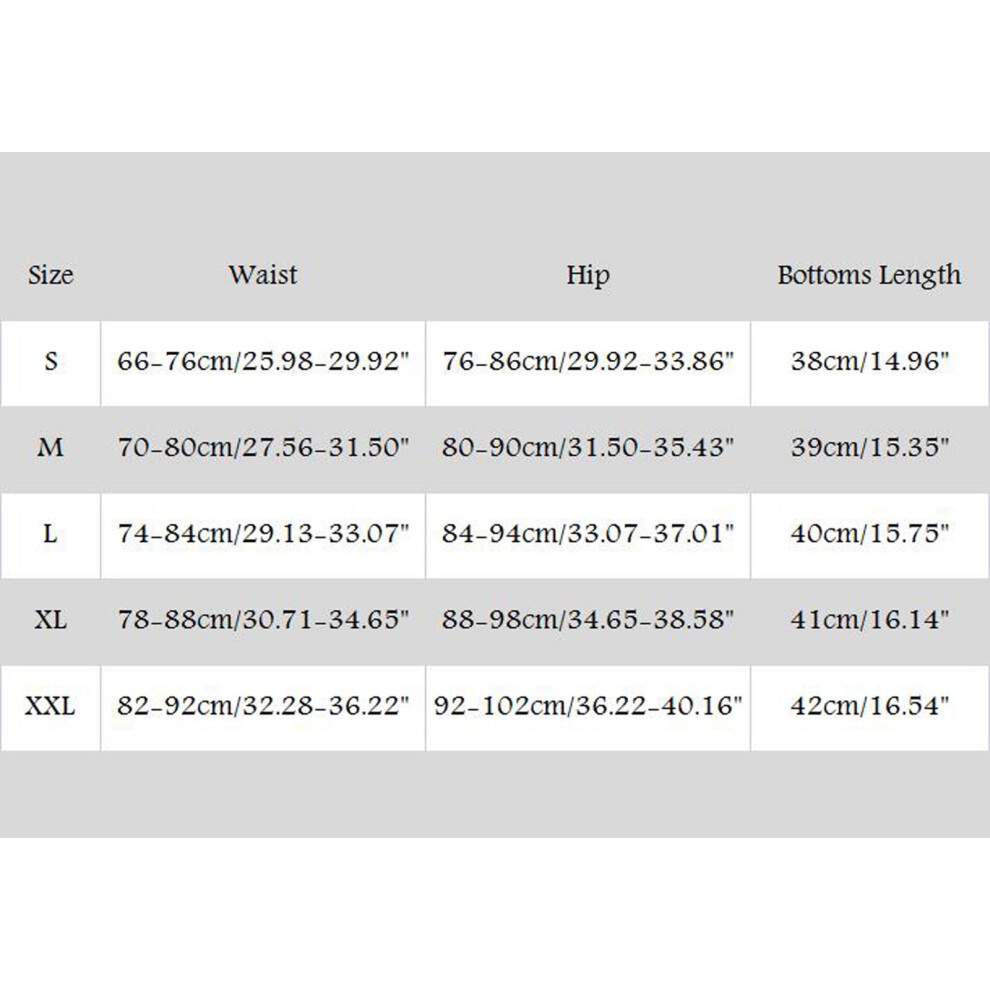The height and width of the screenshot is (990, 990).
Task: Select hip cell 84-94cm/33.07-37.01"
Action: tap(588, 535)
